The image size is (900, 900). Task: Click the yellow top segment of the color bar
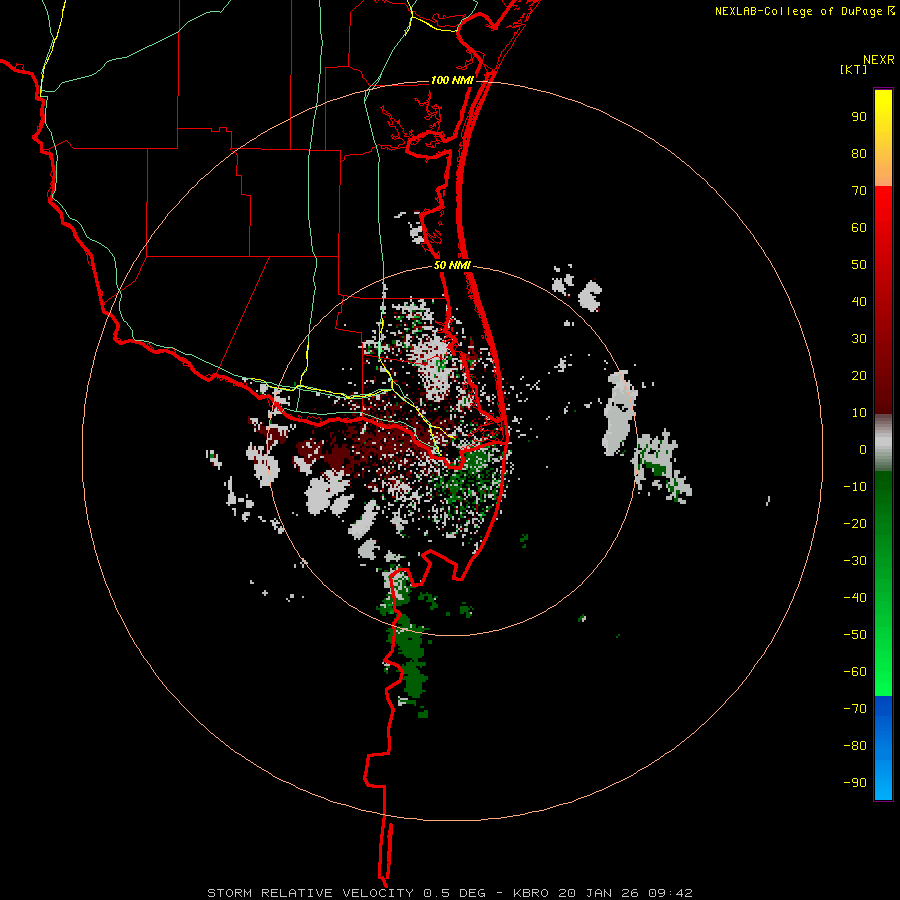click(x=883, y=138)
